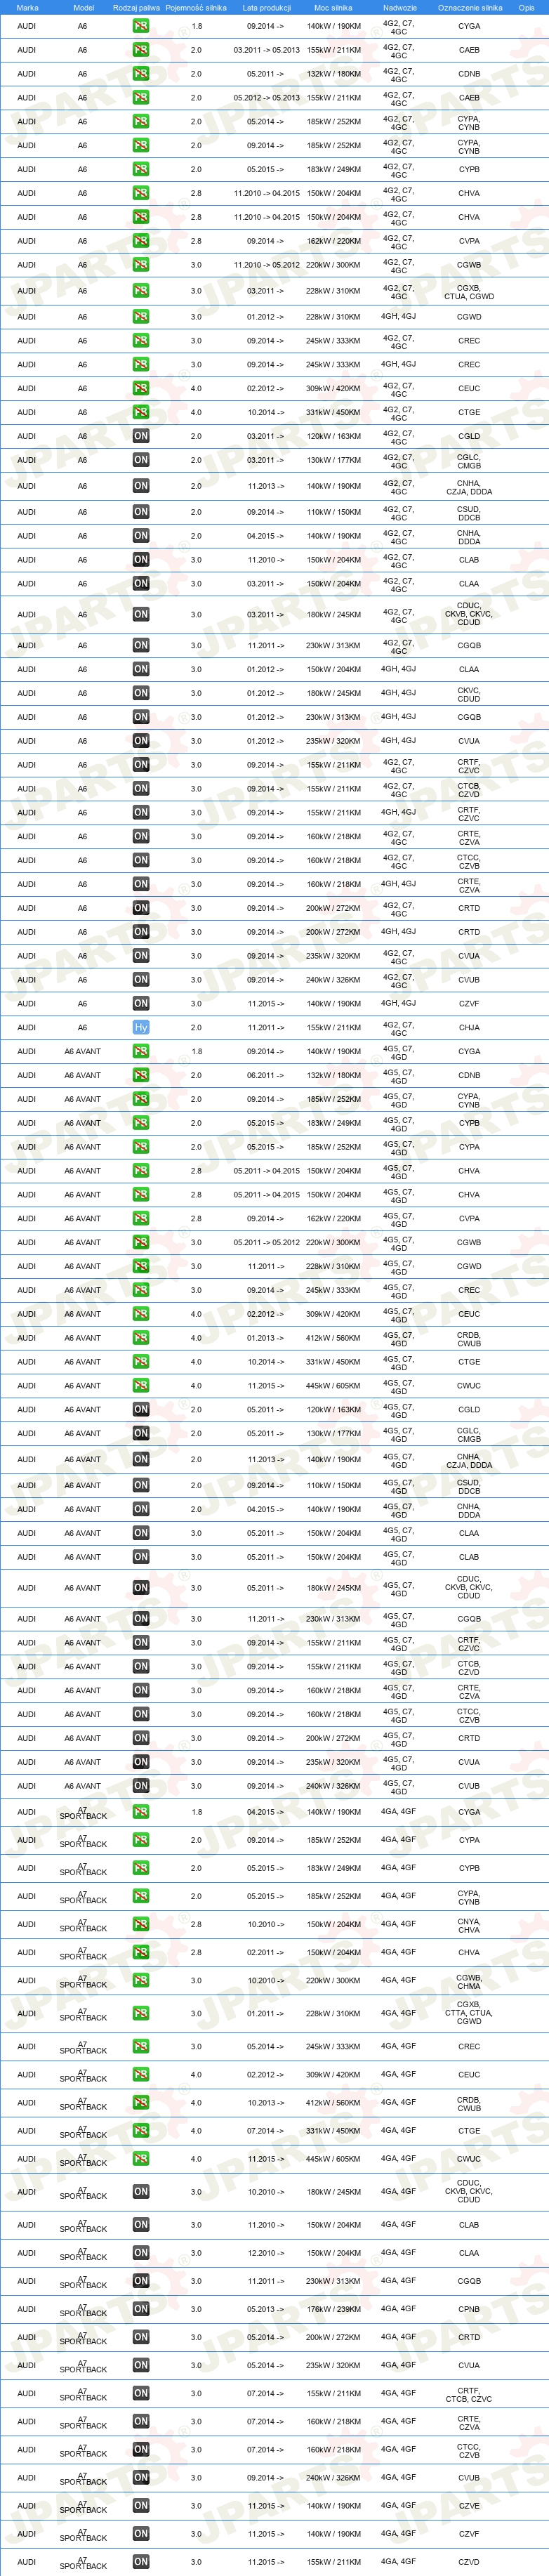549x2576 pixels.
Task: Click engine codes CGXB, CTUA, CGWD in A6 row
Action: (469, 291)
